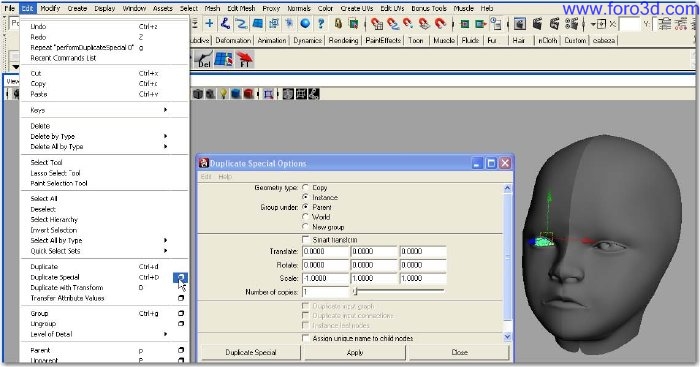Viewport: 700px width, 367px height.
Task: Select the Instance geometry type radio
Action: coord(305,197)
